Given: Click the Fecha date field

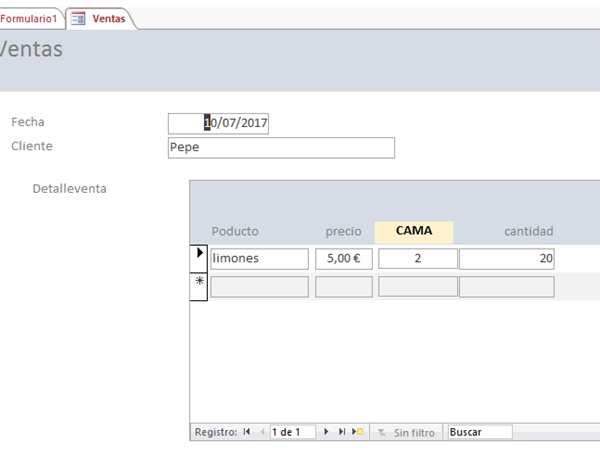Looking at the screenshot, I should pyautogui.click(x=219, y=123).
